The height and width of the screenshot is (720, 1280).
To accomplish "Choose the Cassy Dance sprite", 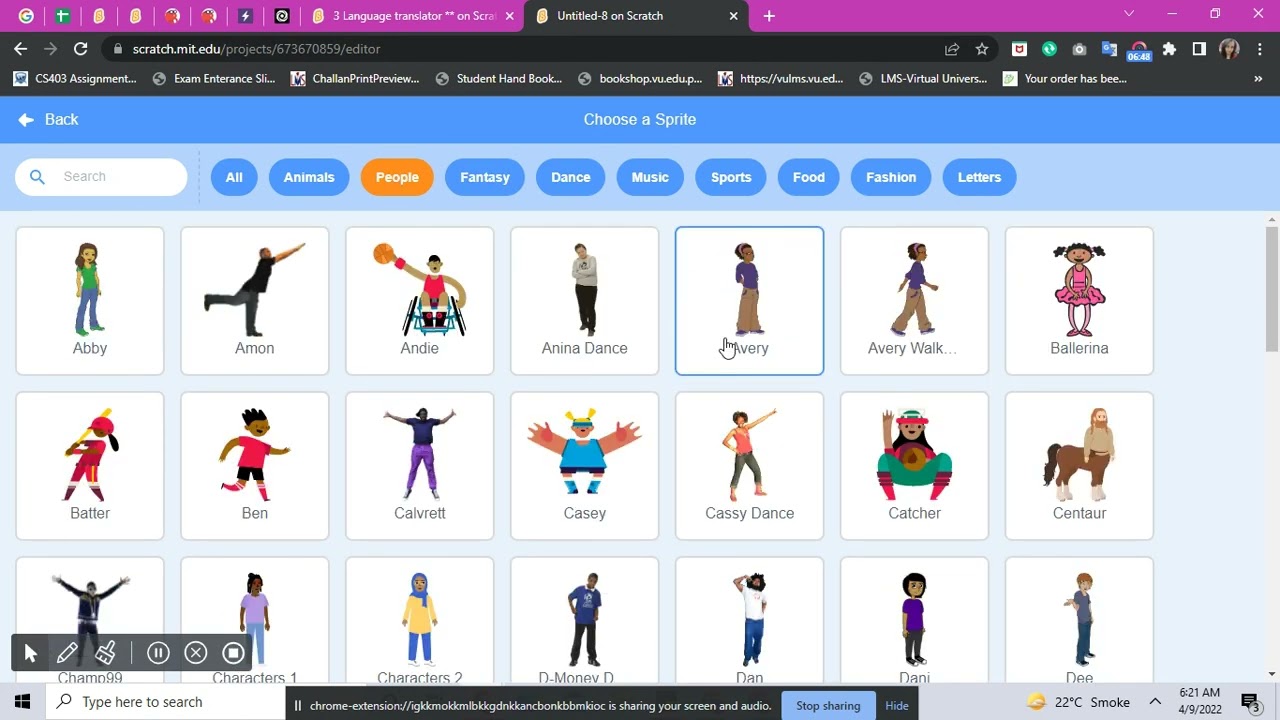I will [750, 466].
